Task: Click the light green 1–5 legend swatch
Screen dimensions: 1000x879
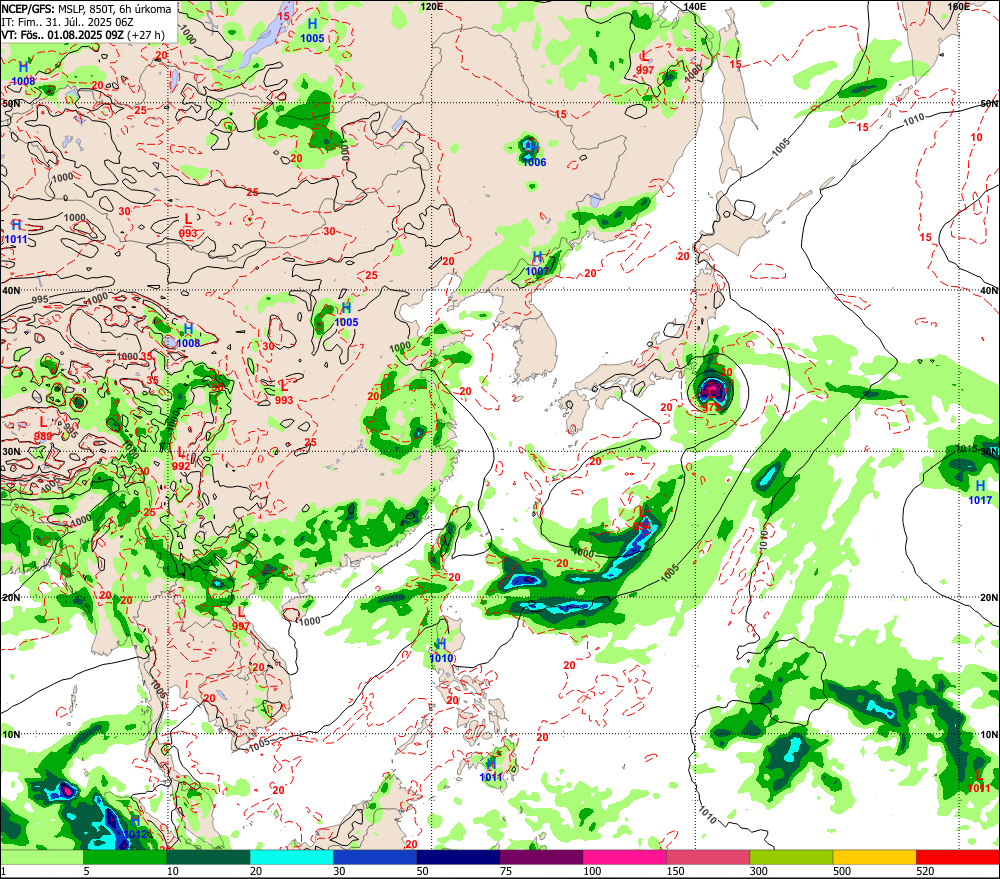Action: (x=42, y=857)
